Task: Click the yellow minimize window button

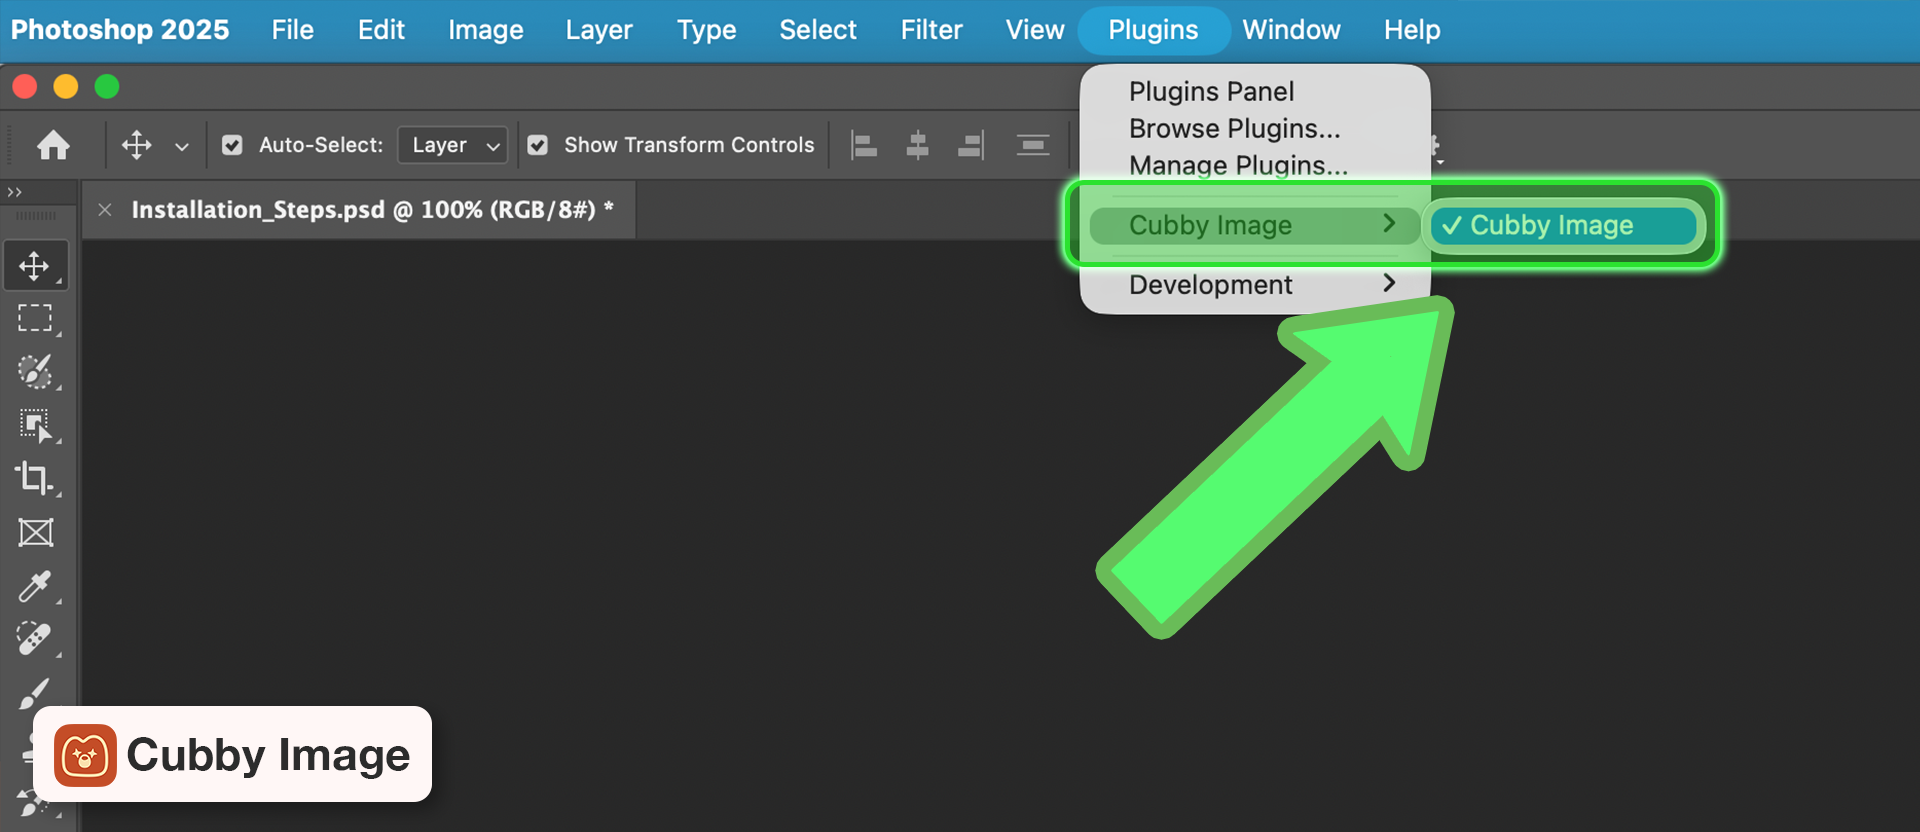Action: coord(66,87)
